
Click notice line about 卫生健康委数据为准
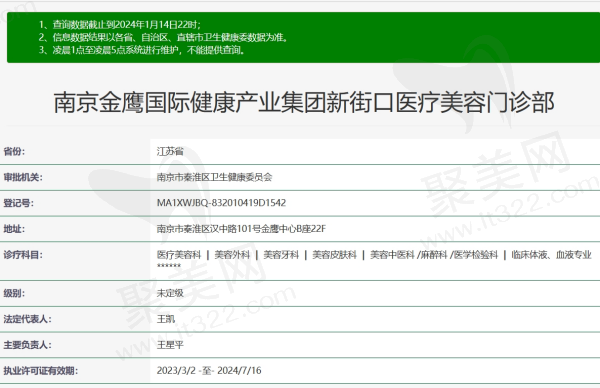coord(163,37)
